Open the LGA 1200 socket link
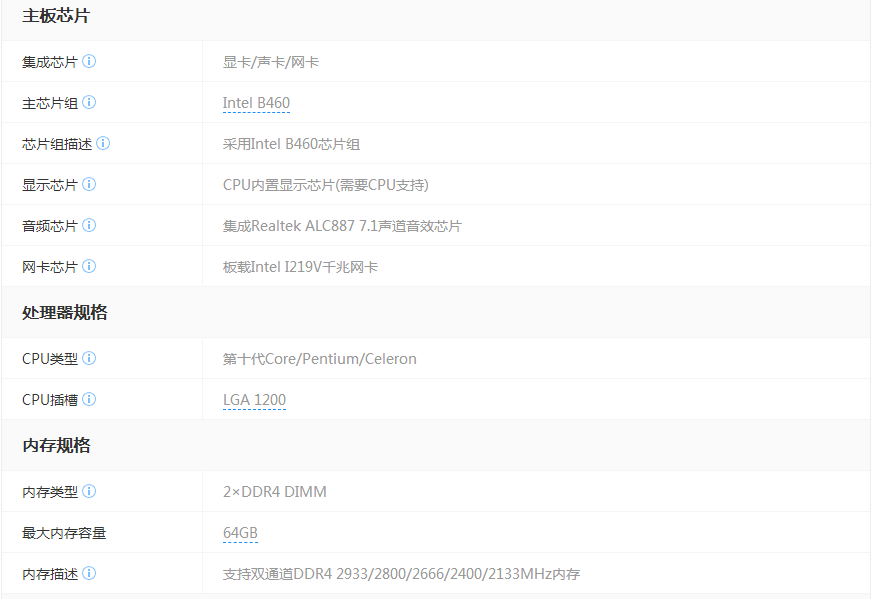Screen dimensions: 873x599 point(254,401)
